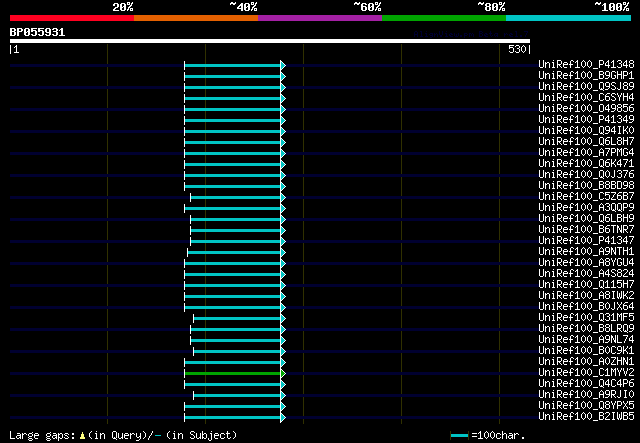Choose the UniRef100_Q31MF5 entry
Viewport: 640px width, 443px height.
click(x=586, y=318)
